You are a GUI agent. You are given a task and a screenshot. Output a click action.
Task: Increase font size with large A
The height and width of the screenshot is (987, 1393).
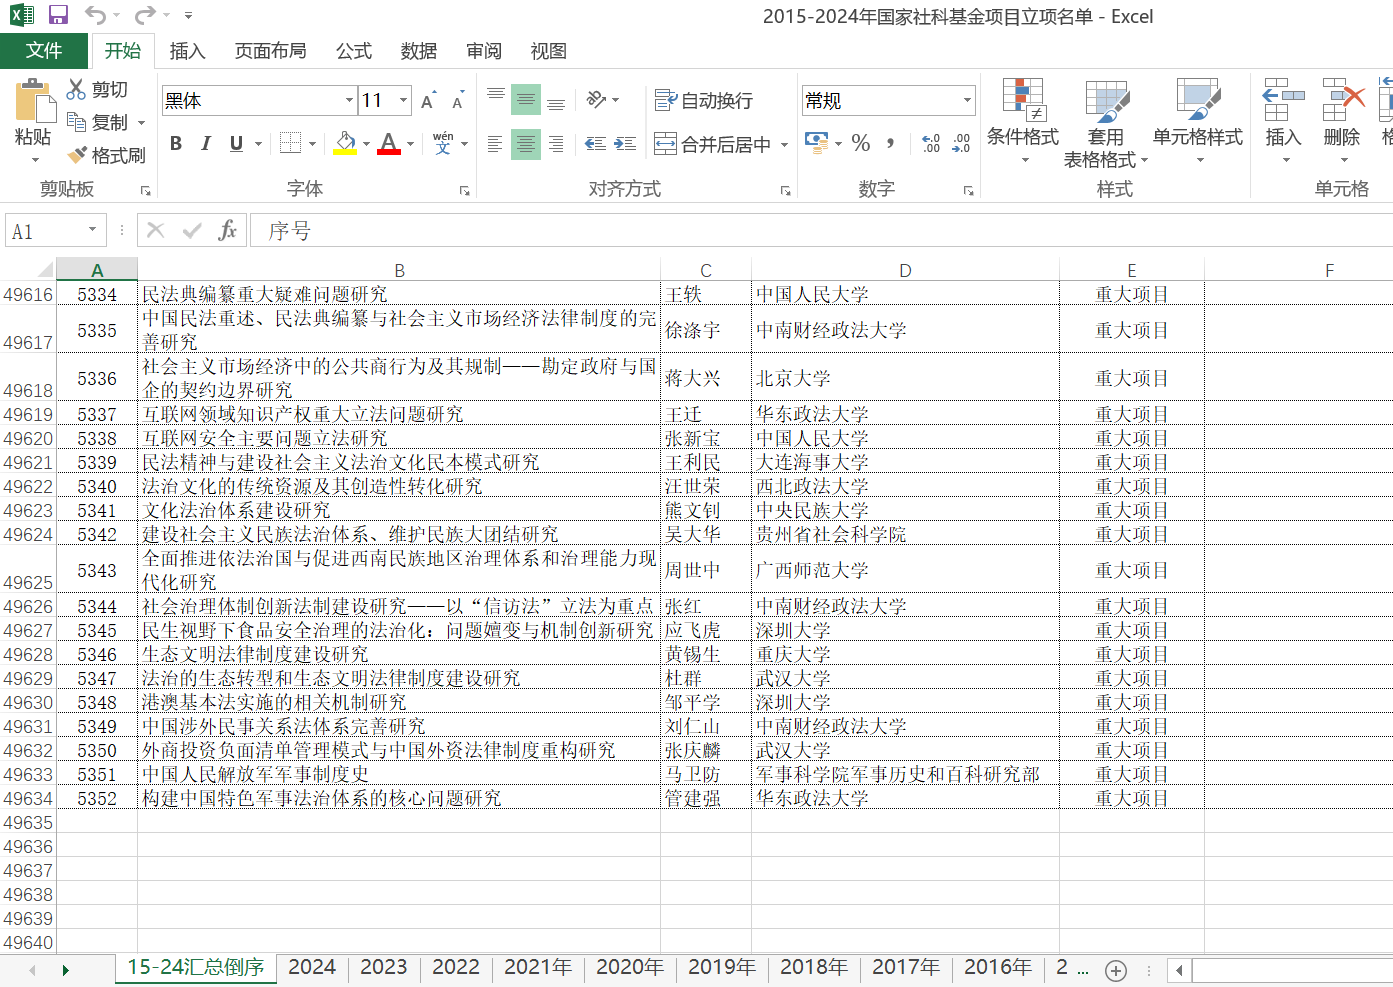click(x=428, y=101)
